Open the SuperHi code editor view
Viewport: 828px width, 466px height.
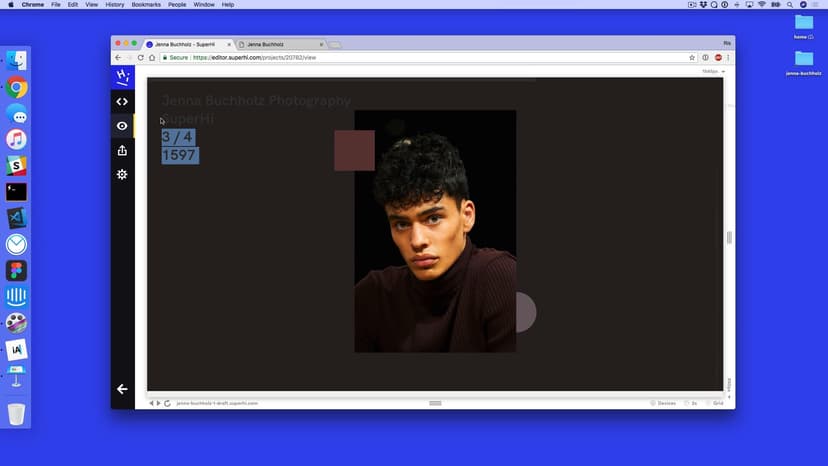122,101
